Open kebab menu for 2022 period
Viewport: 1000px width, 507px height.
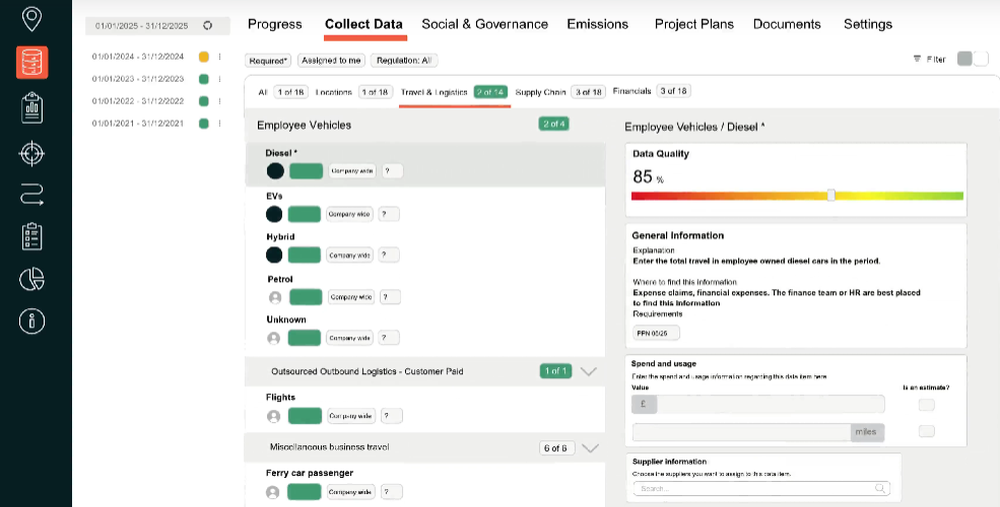point(219,101)
